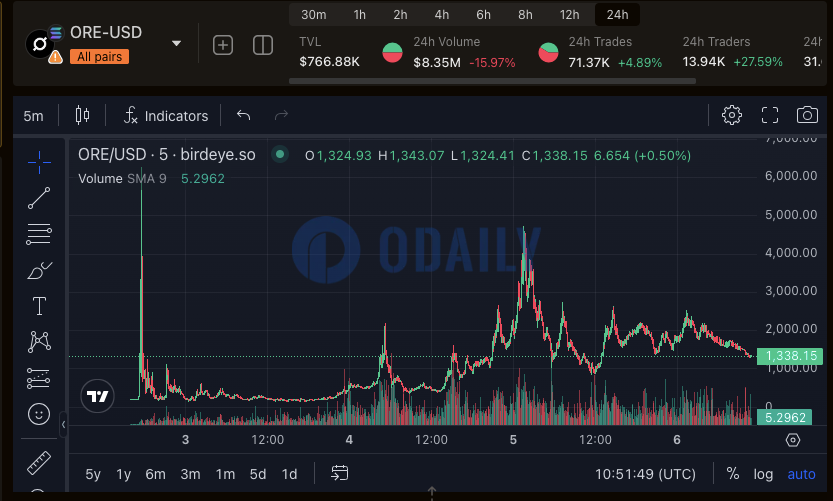The height and width of the screenshot is (501, 833).
Task: Open the 5m interval selector
Action: coord(33,116)
